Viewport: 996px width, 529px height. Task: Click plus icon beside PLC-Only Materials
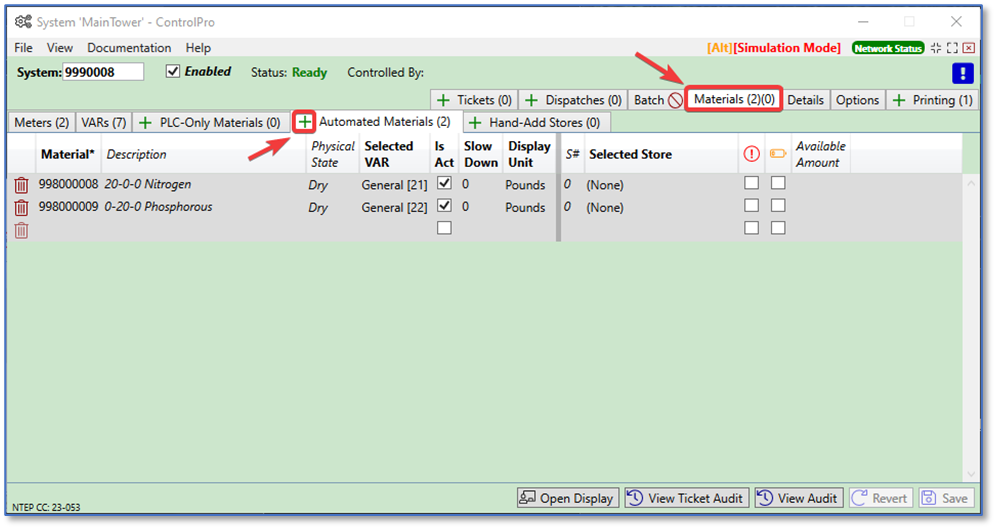(x=145, y=123)
